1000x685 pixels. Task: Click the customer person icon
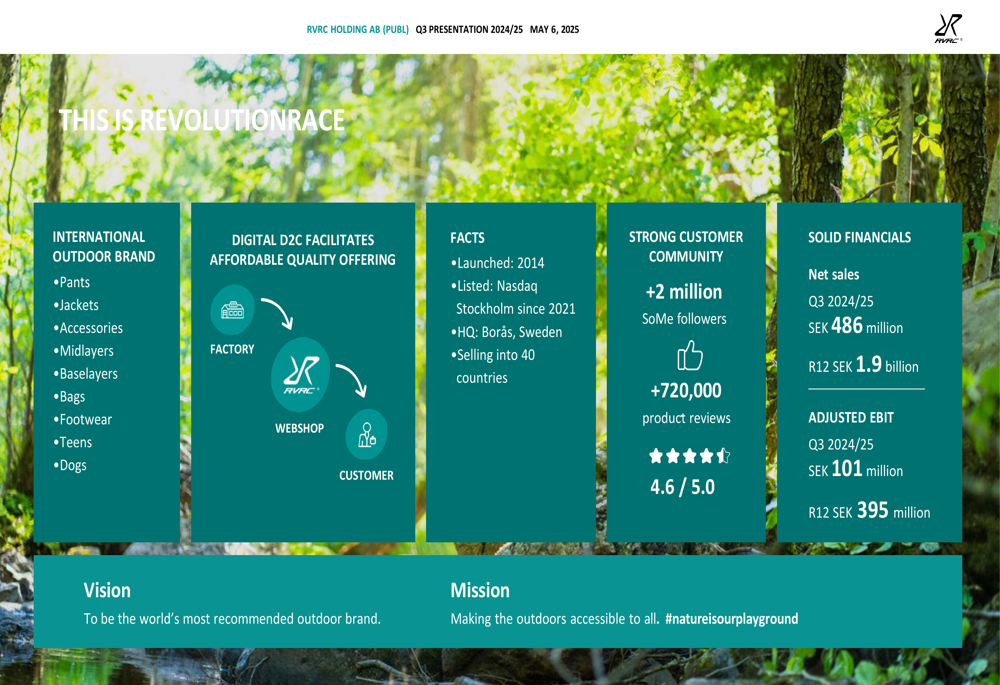(x=366, y=435)
